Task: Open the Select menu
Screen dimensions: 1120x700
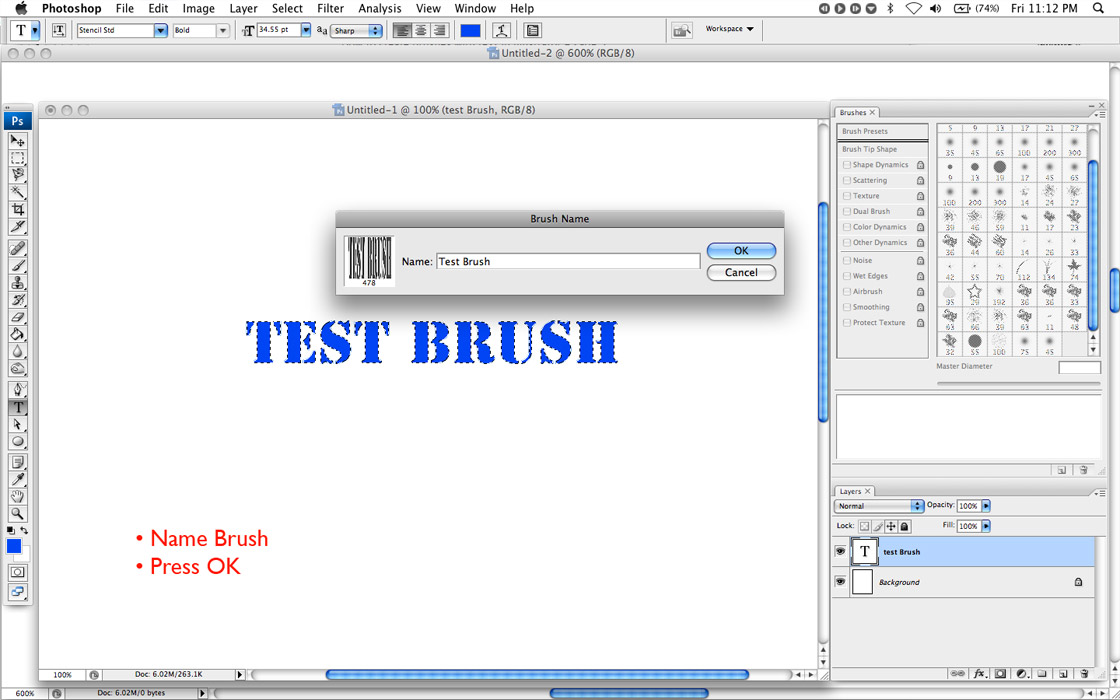Action: 287,9
